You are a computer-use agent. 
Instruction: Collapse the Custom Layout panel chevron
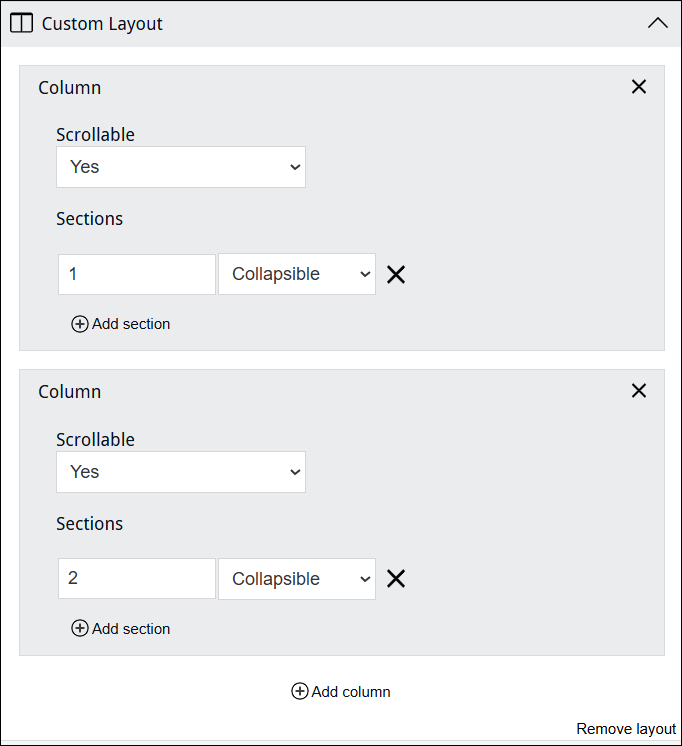[x=657, y=23]
